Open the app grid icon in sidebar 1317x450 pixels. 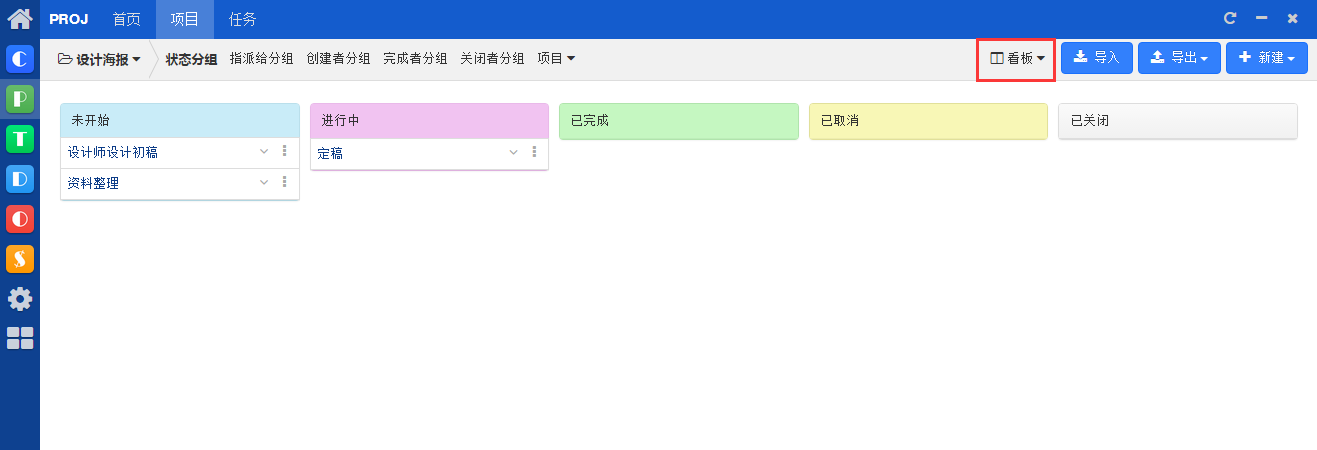[x=20, y=338]
